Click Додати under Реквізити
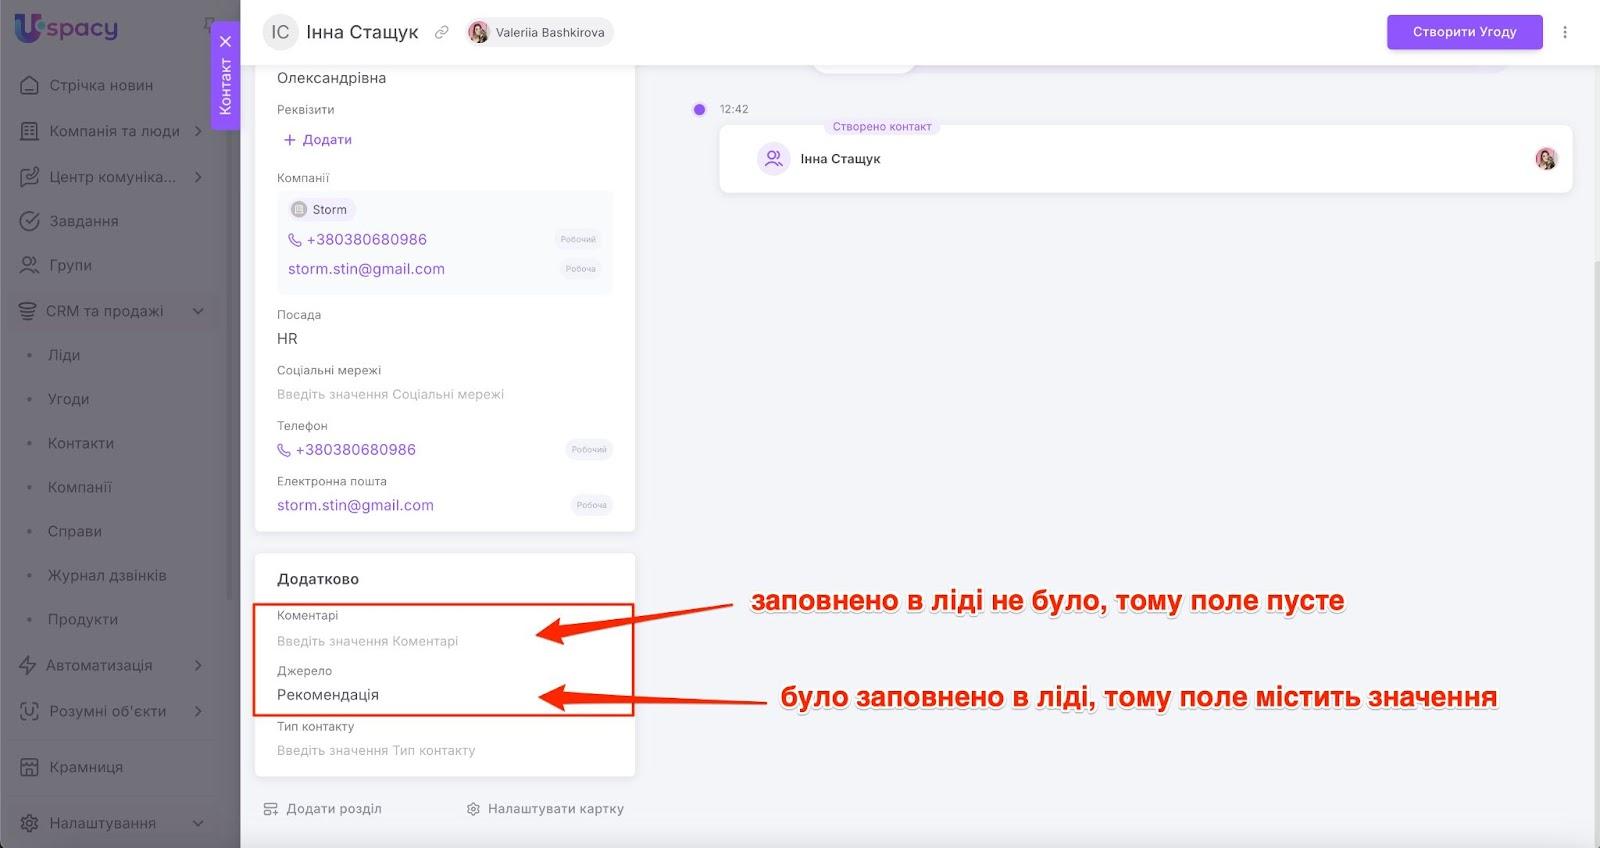 [318, 140]
